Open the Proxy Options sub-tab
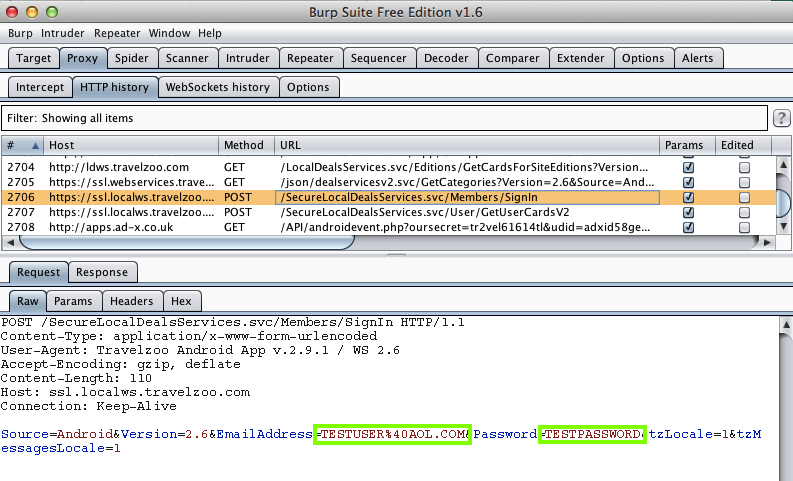The height and width of the screenshot is (481, 793). pyautogui.click(x=308, y=87)
